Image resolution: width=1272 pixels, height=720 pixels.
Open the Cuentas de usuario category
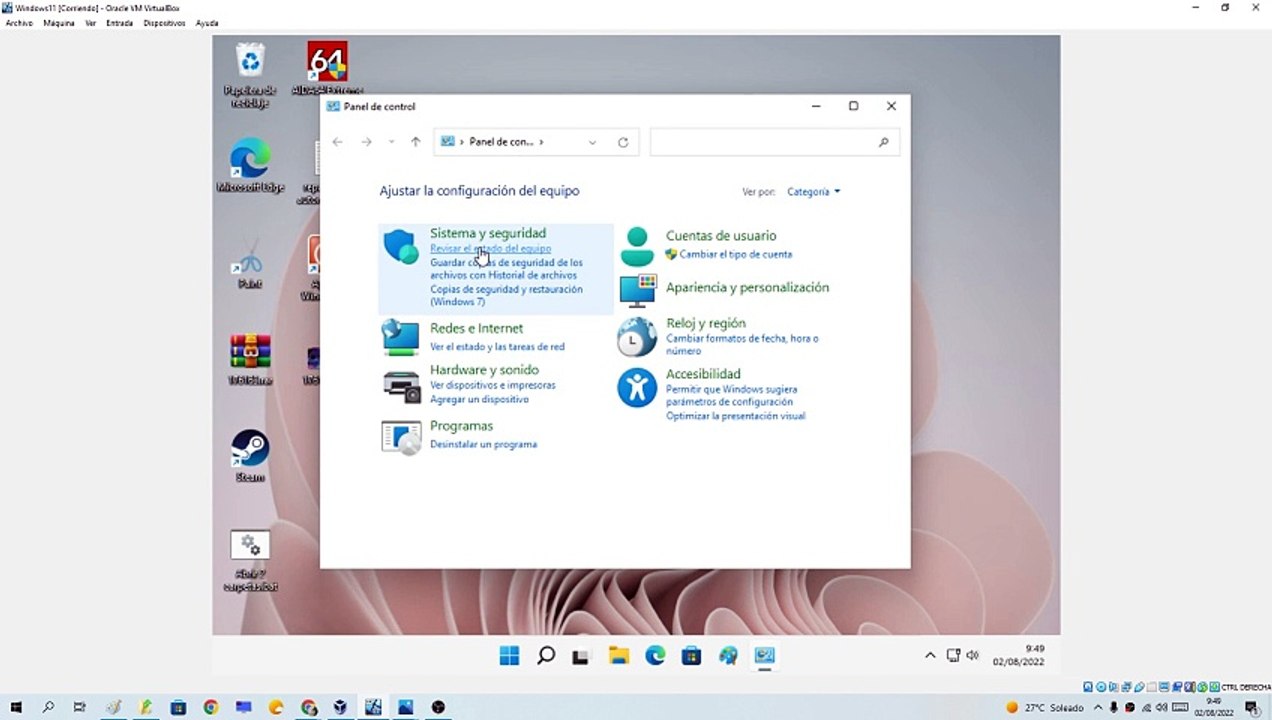(721, 236)
